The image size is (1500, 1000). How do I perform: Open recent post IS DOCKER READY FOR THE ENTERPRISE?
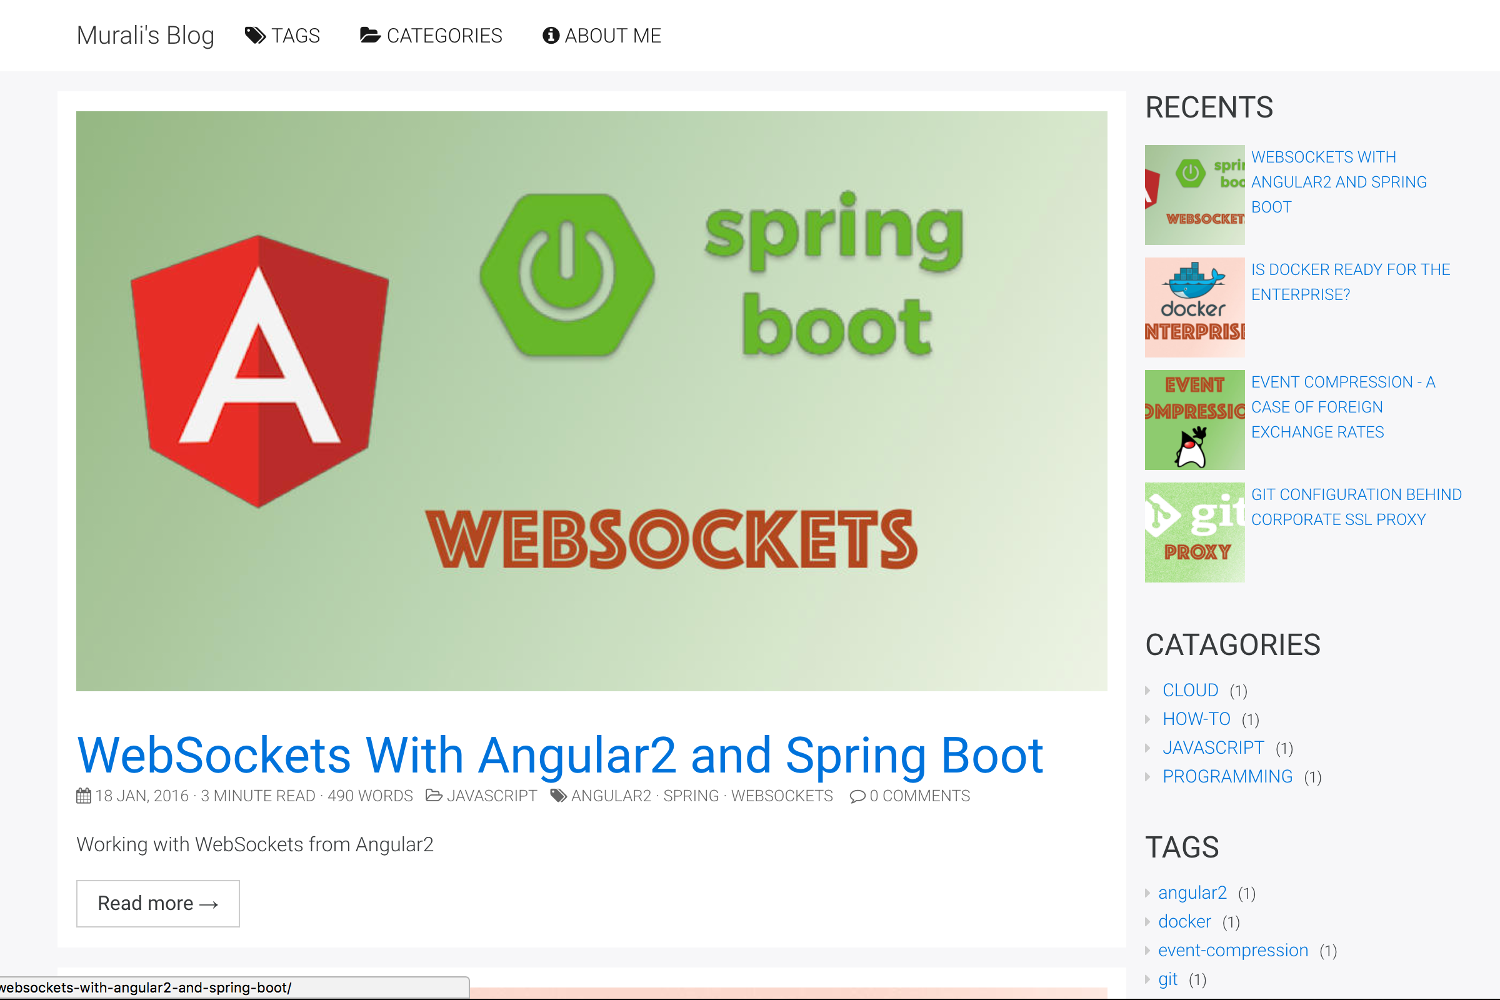coord(1350,282)
